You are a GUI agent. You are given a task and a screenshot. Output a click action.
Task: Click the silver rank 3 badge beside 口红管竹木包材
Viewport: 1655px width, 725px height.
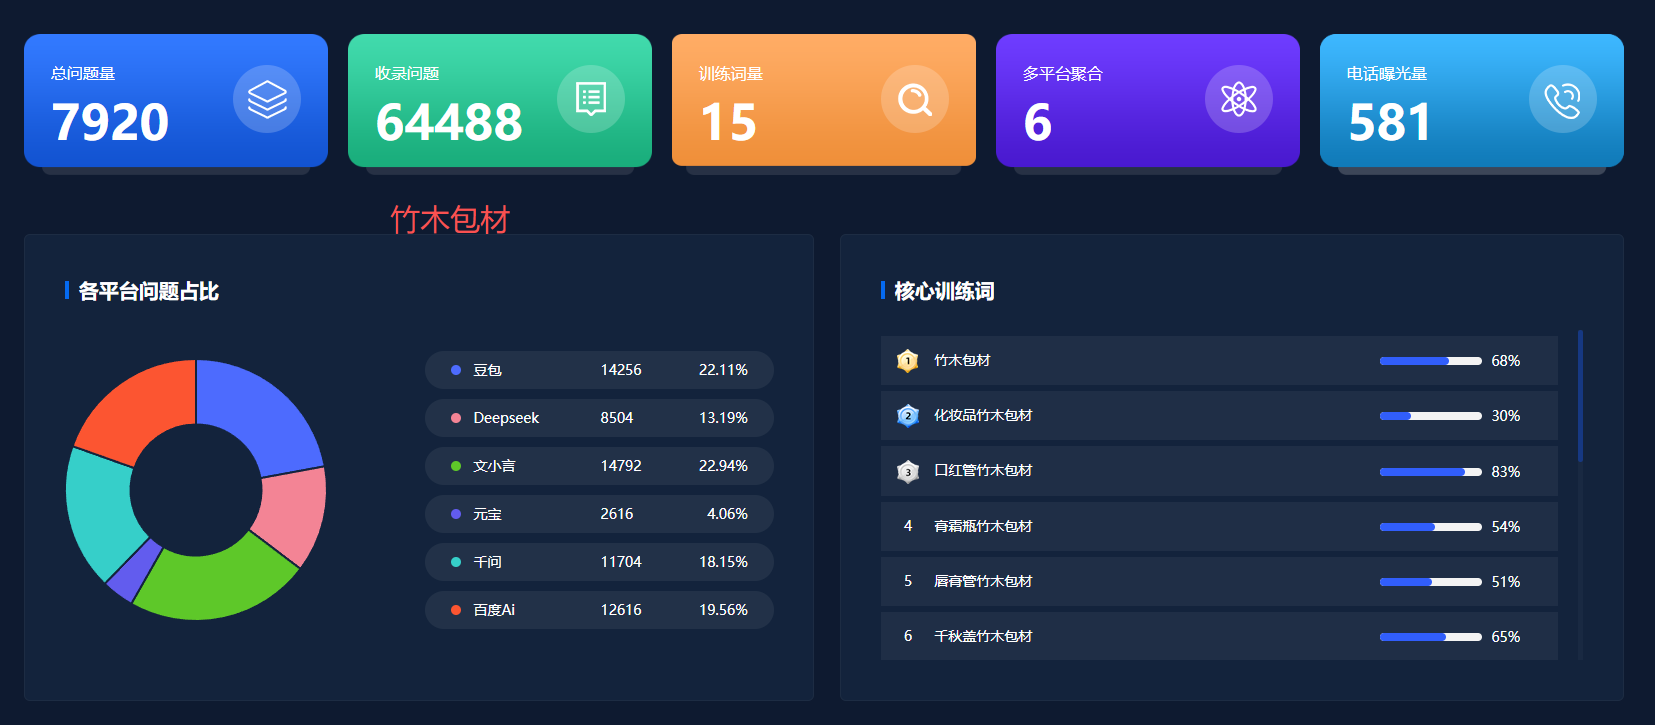coord(907,471)
